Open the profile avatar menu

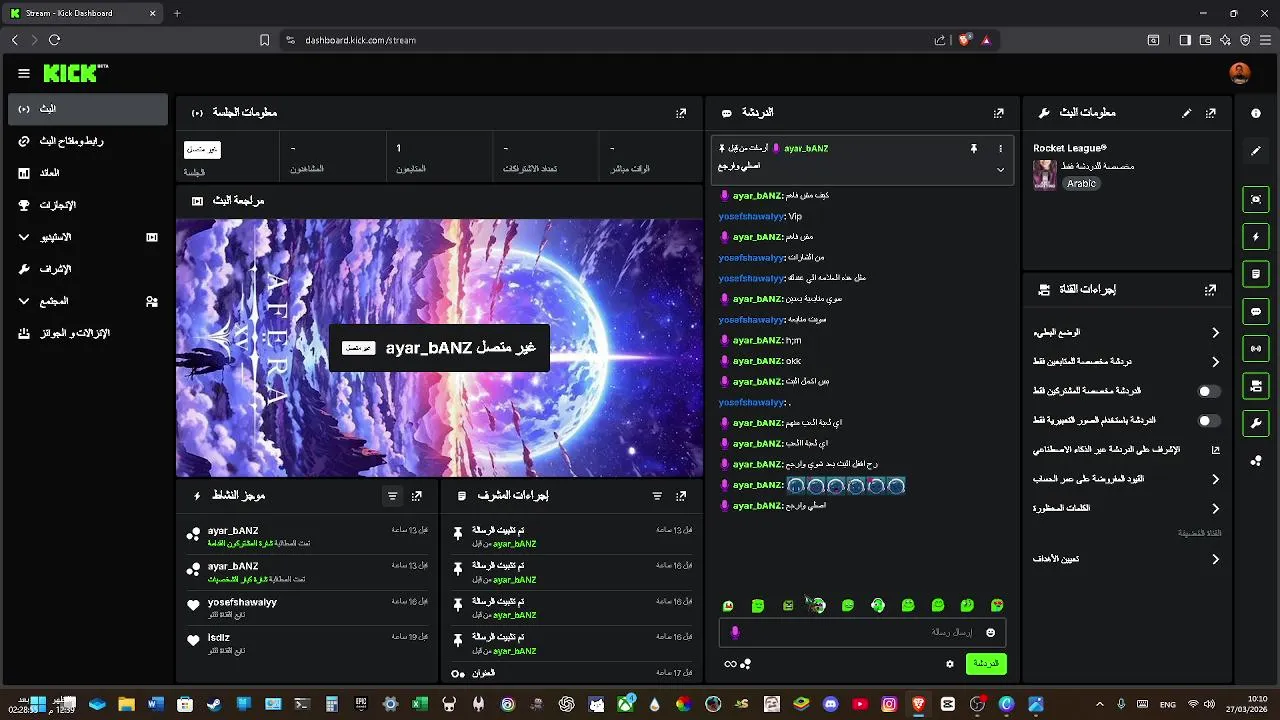click(x=1240, y=73)
